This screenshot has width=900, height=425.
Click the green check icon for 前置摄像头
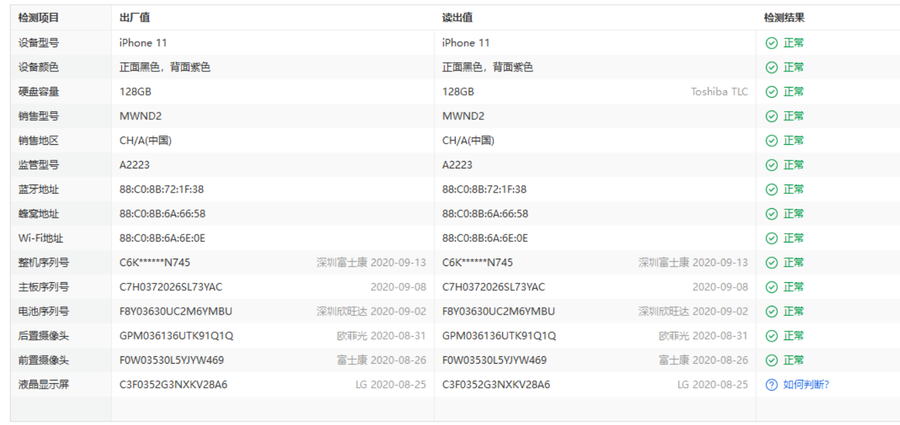pyautogui.click(x=771, y=360)
